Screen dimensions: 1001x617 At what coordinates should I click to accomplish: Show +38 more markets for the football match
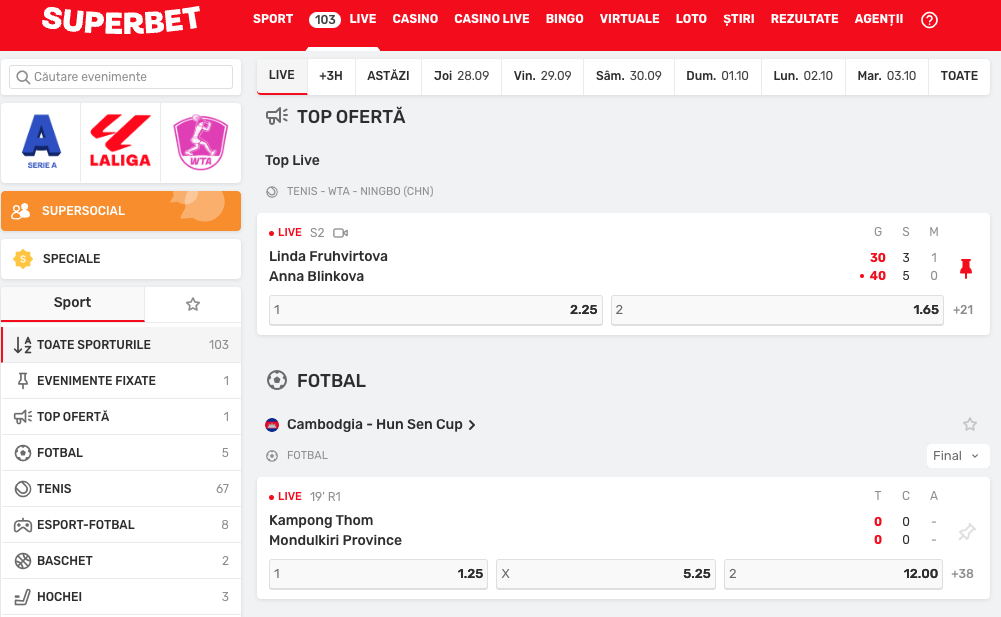962,574
